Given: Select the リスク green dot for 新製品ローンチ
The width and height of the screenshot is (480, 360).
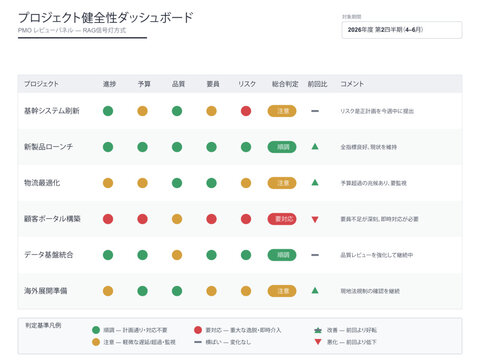Looking at the screenshot, I should pos(246,147).
